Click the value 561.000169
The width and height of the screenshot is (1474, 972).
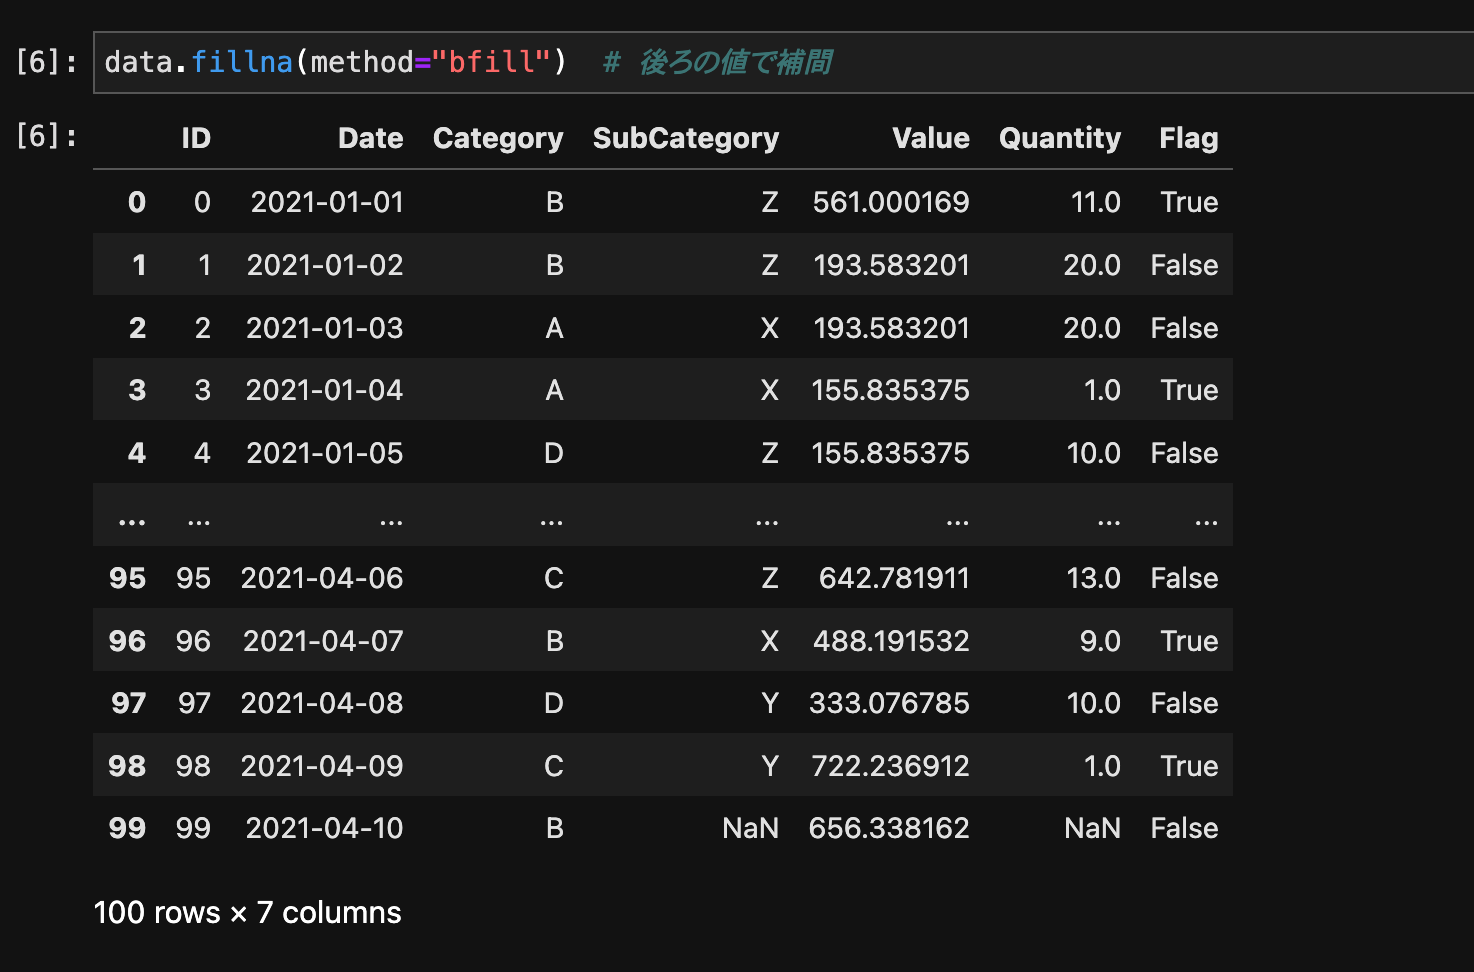click(x=891, y=202)
